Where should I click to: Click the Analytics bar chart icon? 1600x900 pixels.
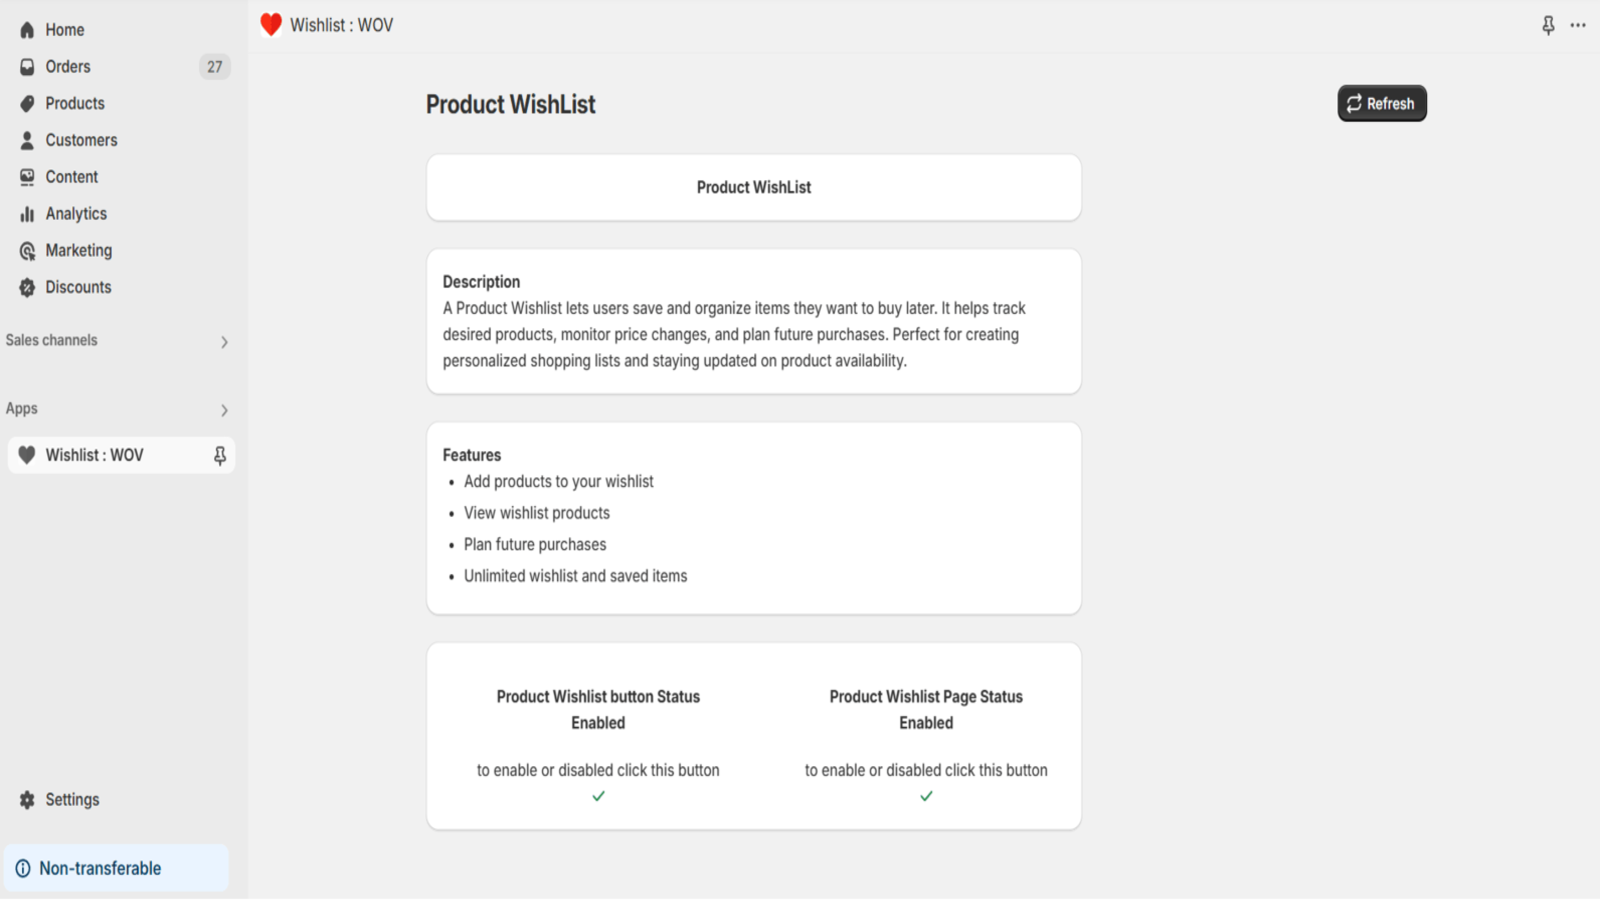(x=26, y=213)
